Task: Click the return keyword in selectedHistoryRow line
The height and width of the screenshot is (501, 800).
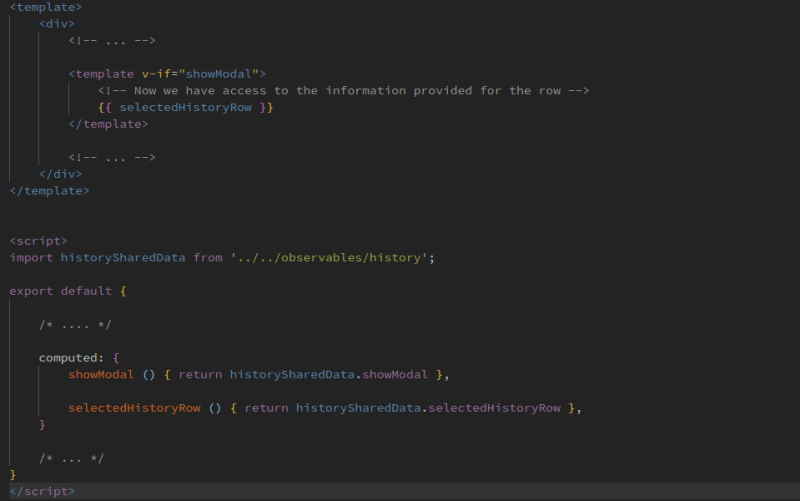Action: click(x=266, y=408)
